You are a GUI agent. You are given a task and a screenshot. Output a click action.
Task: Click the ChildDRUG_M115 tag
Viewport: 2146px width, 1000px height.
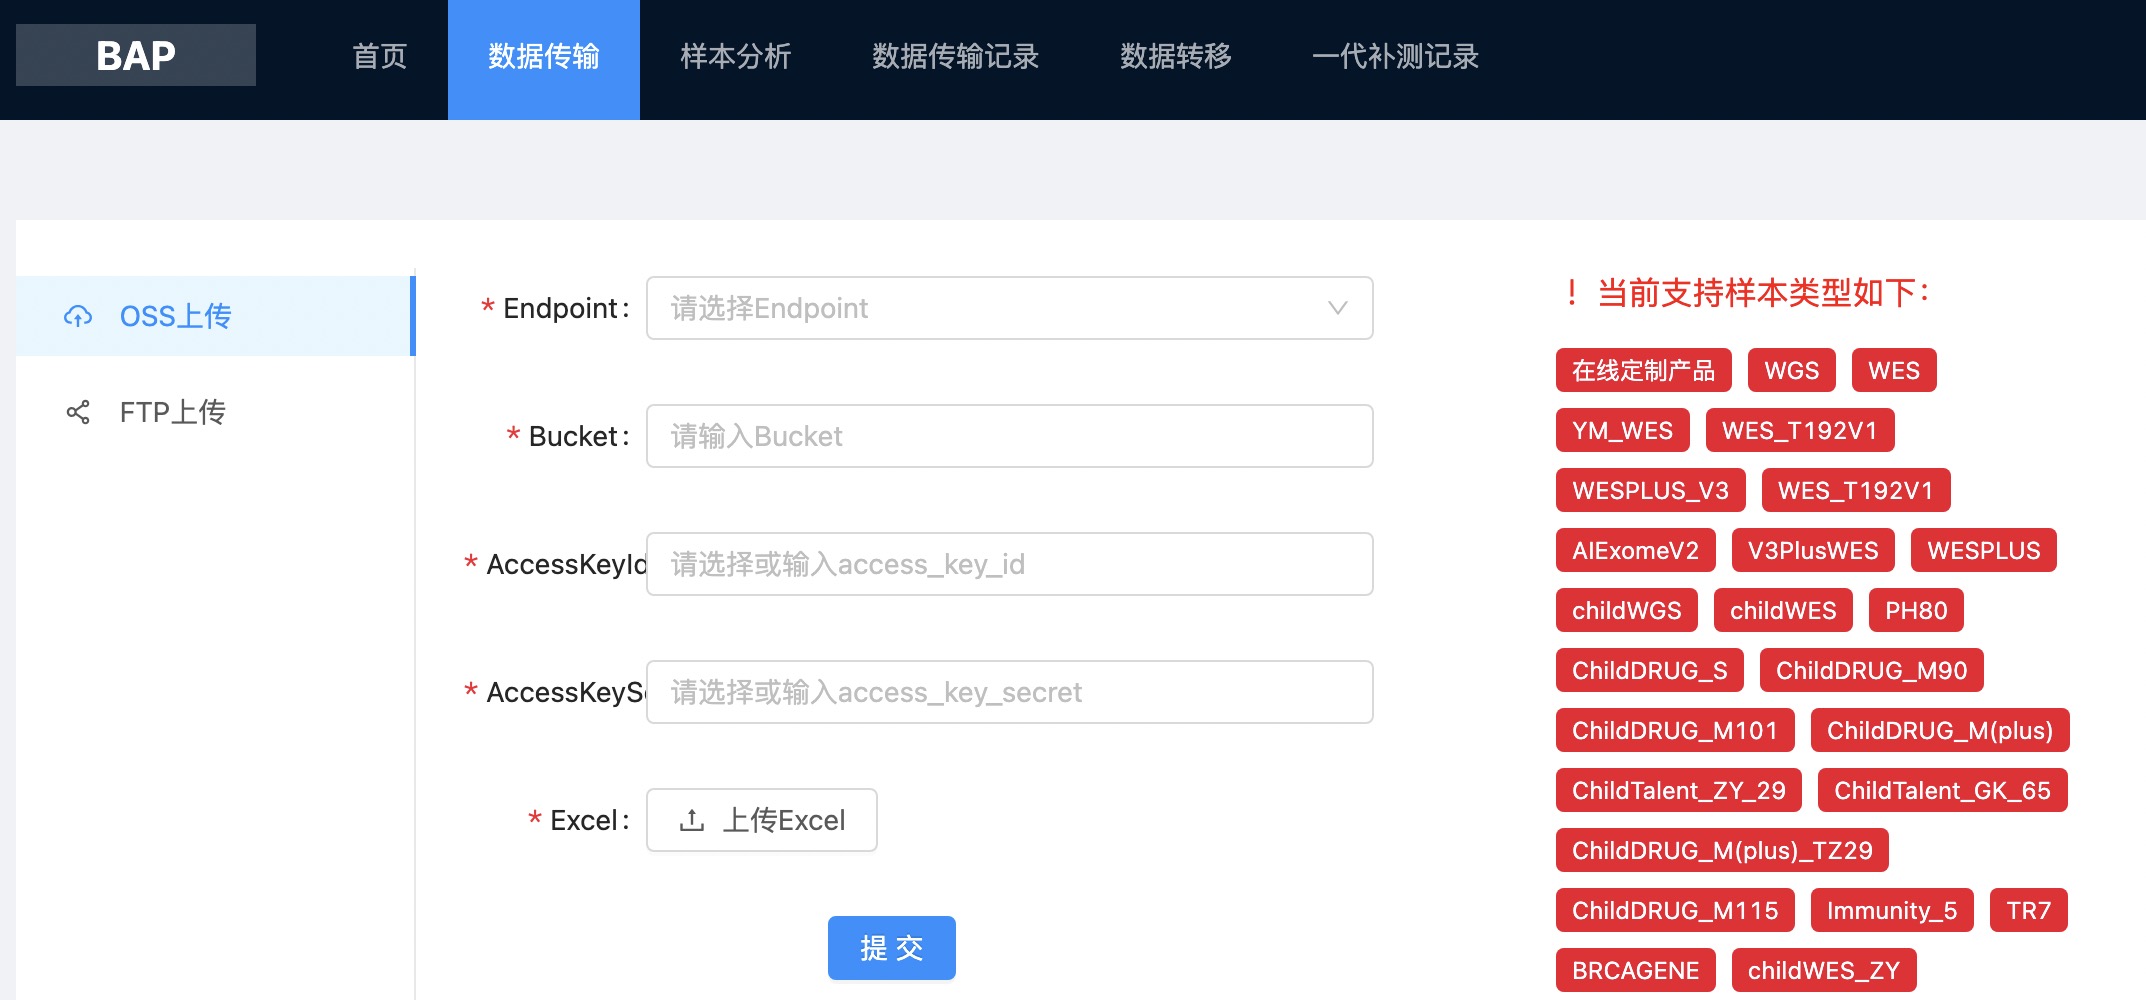[1675, 910]
